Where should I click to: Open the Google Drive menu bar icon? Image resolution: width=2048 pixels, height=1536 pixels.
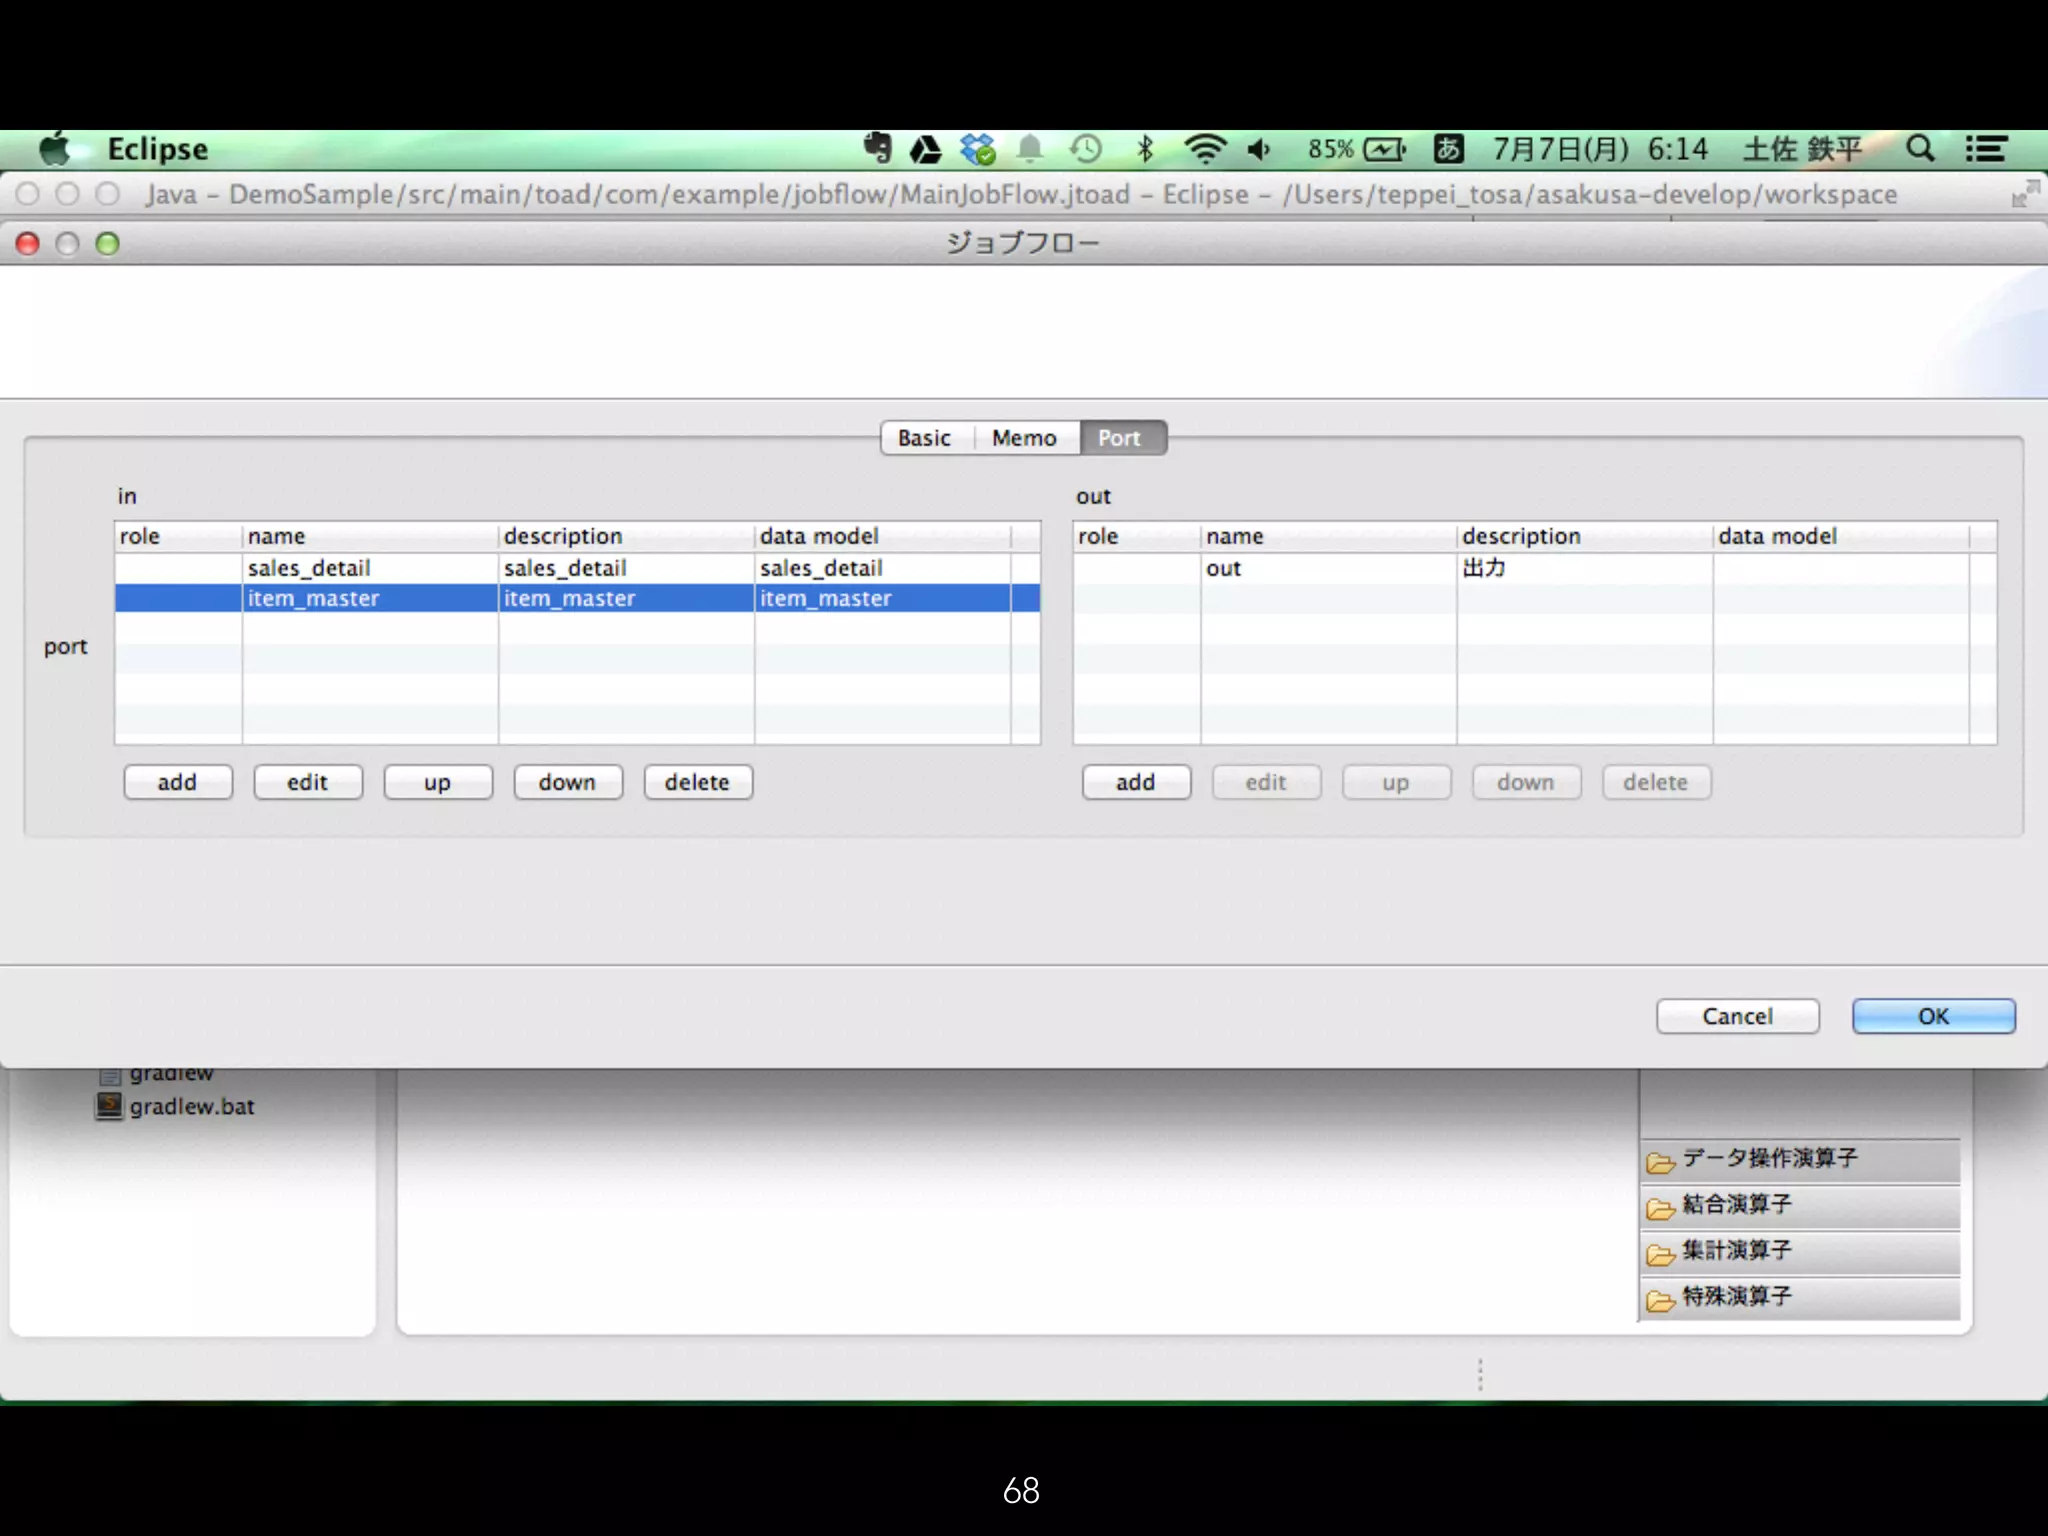pos(926,150)
